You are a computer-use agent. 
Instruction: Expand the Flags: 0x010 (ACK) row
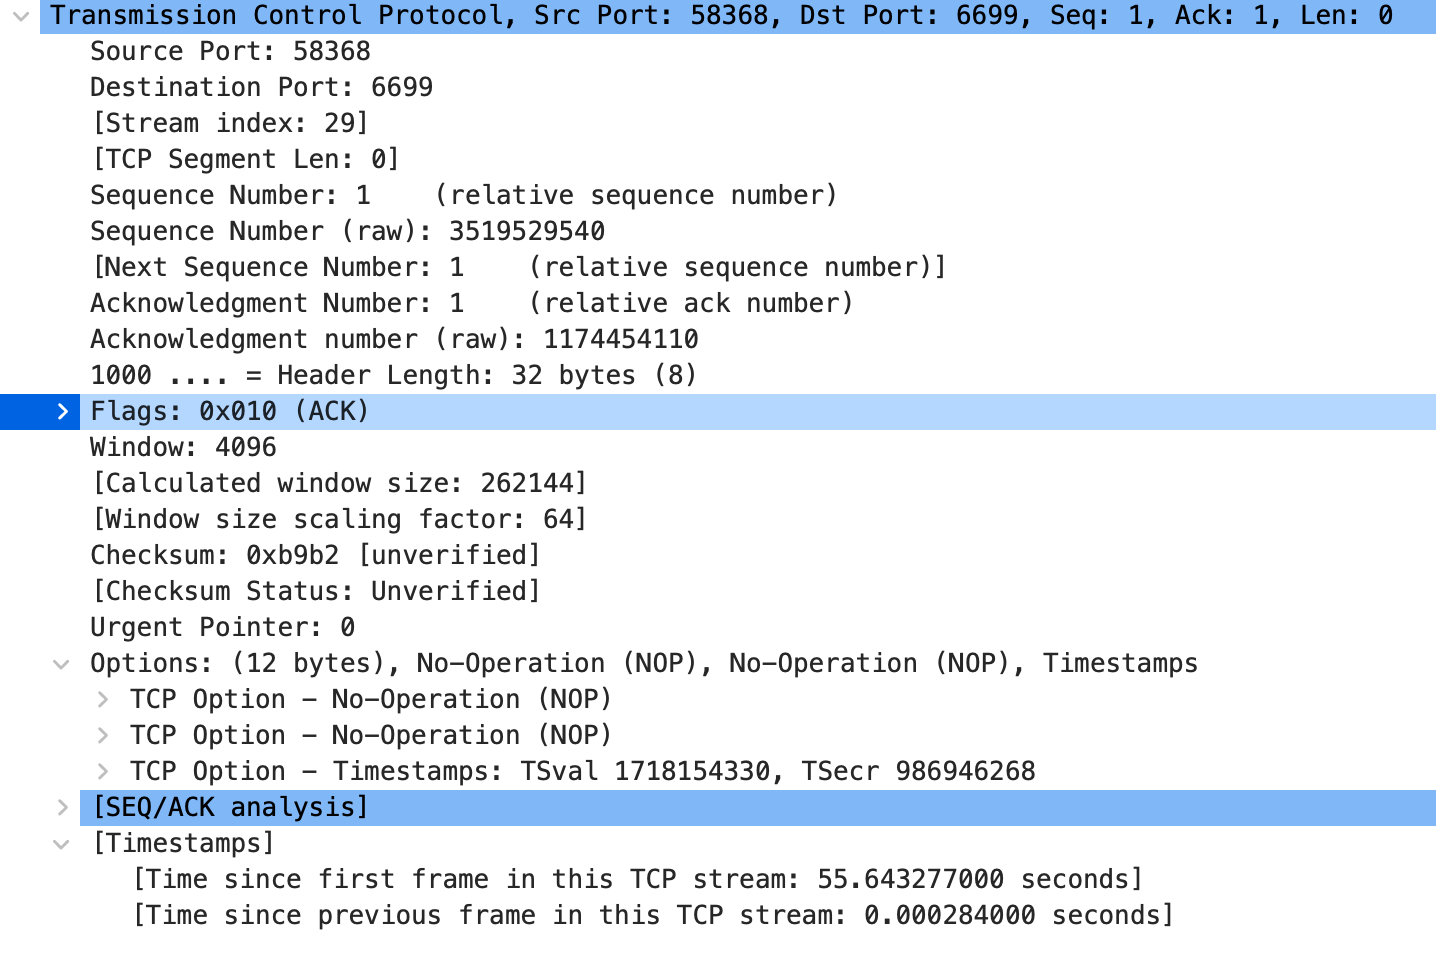point(62,411)
